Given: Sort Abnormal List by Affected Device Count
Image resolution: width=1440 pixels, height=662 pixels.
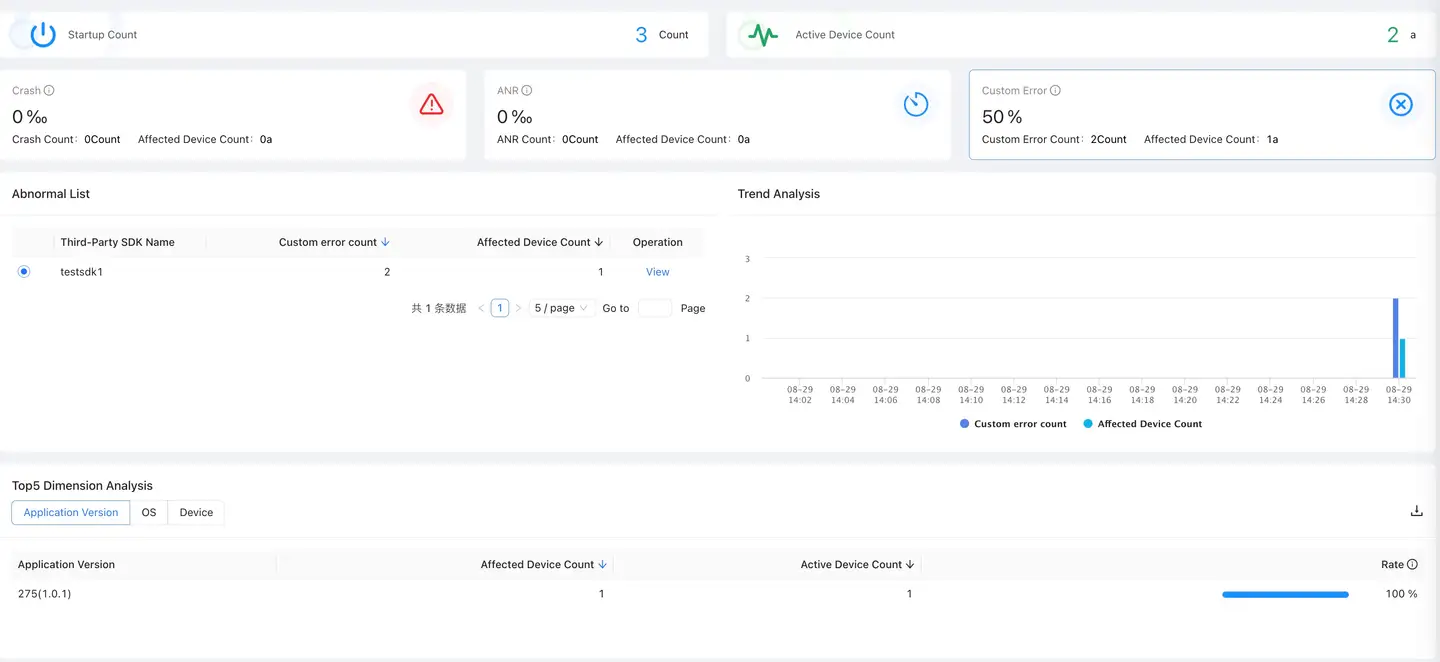Looking at the screenshot, I should click(x=599, y=242).
